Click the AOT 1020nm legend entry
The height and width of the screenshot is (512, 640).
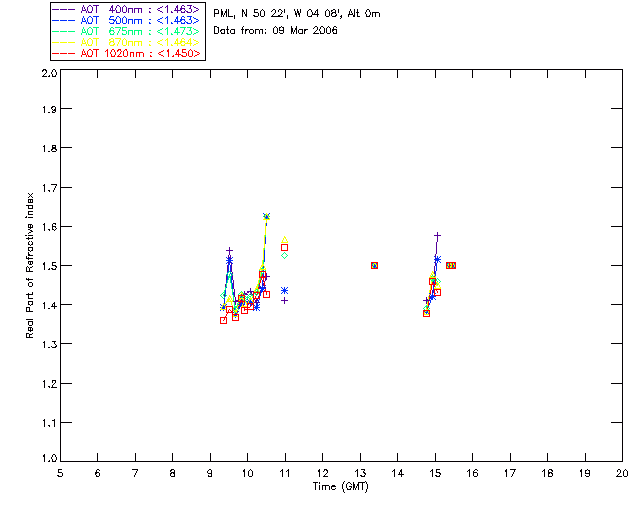pyautogui.click(x=127, y=53)
